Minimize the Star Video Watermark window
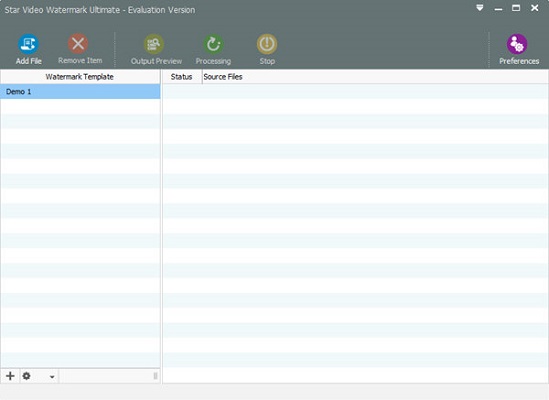The height and width of the screenshot is (400, 549). click(x=498, y=9)
